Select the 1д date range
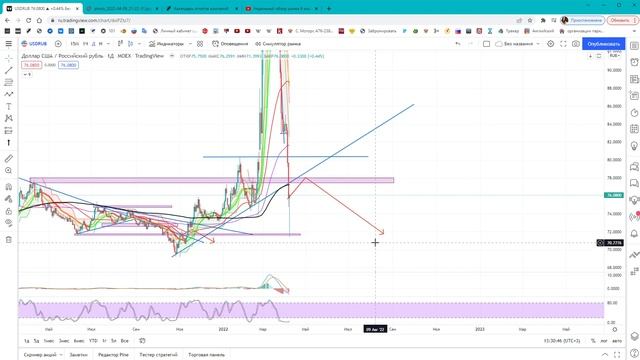640x360 pixels. tap(27, 341)
